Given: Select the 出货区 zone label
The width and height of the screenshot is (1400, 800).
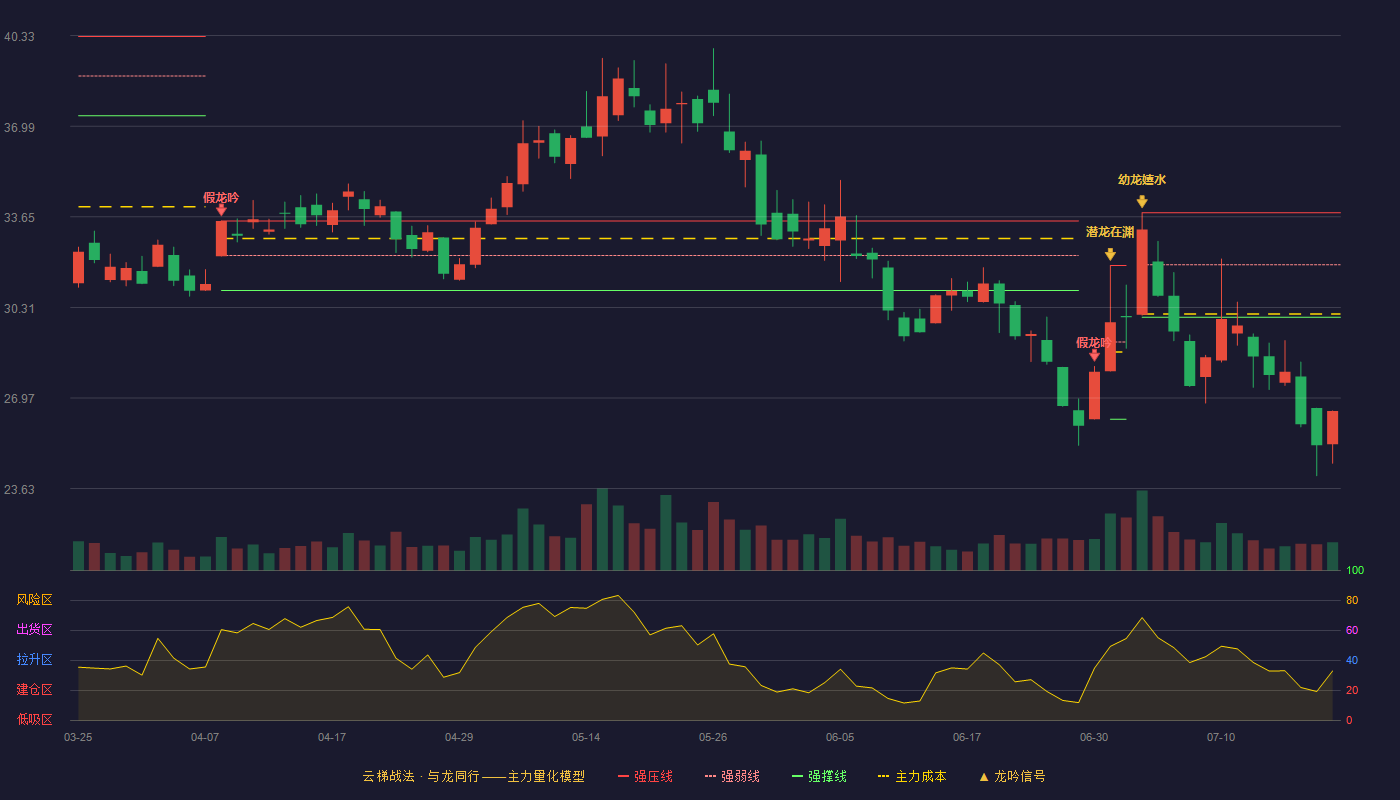Looking at the screenshot, I should [34, 630].
